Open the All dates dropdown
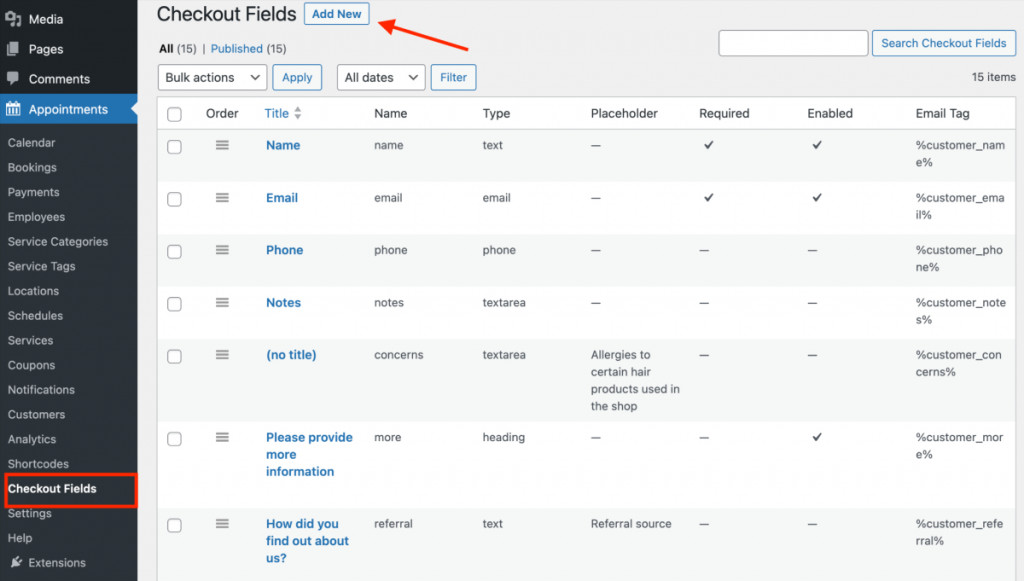 pos(380,77)
